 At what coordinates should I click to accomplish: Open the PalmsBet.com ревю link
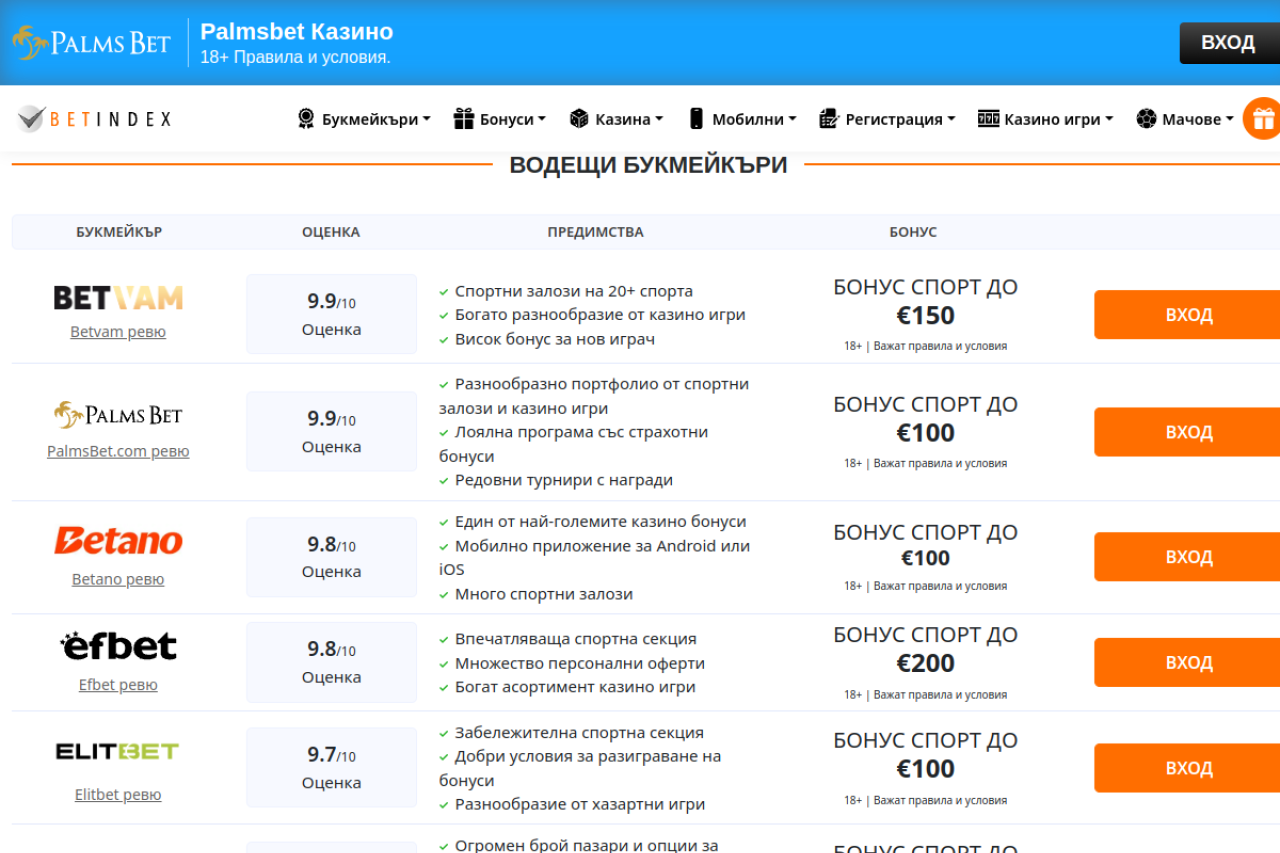[x=118, y=451]
